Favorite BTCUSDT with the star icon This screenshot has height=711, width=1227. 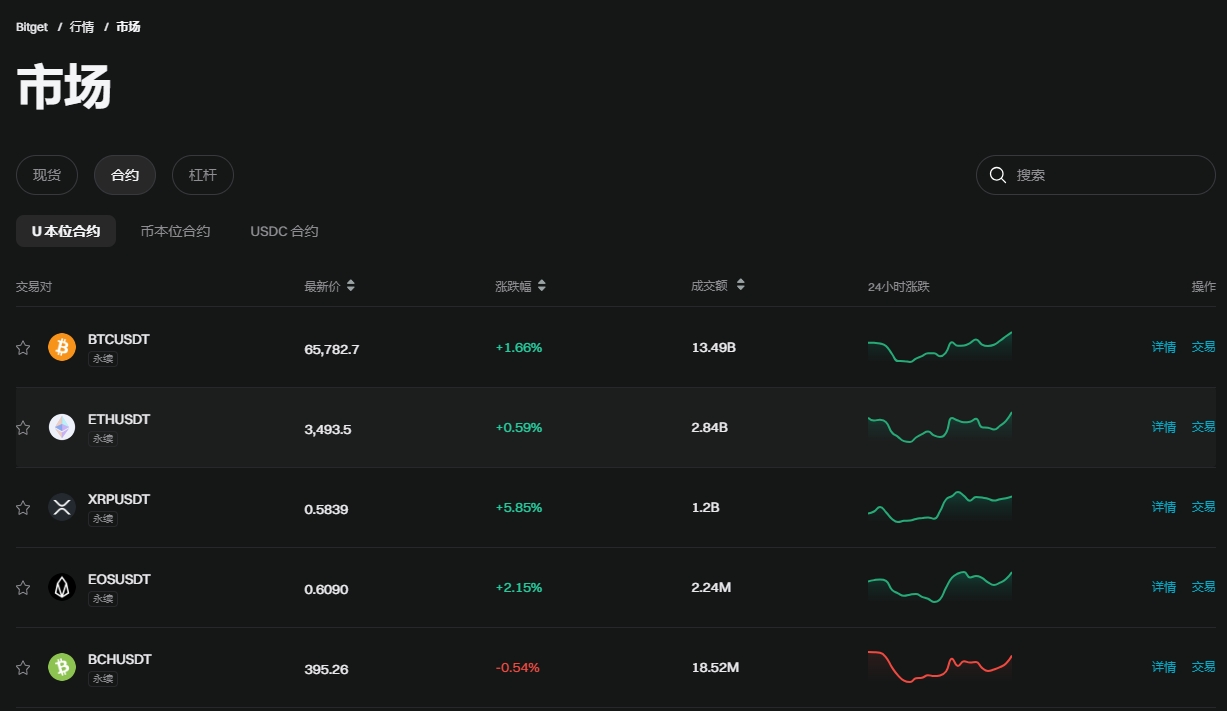23,348
